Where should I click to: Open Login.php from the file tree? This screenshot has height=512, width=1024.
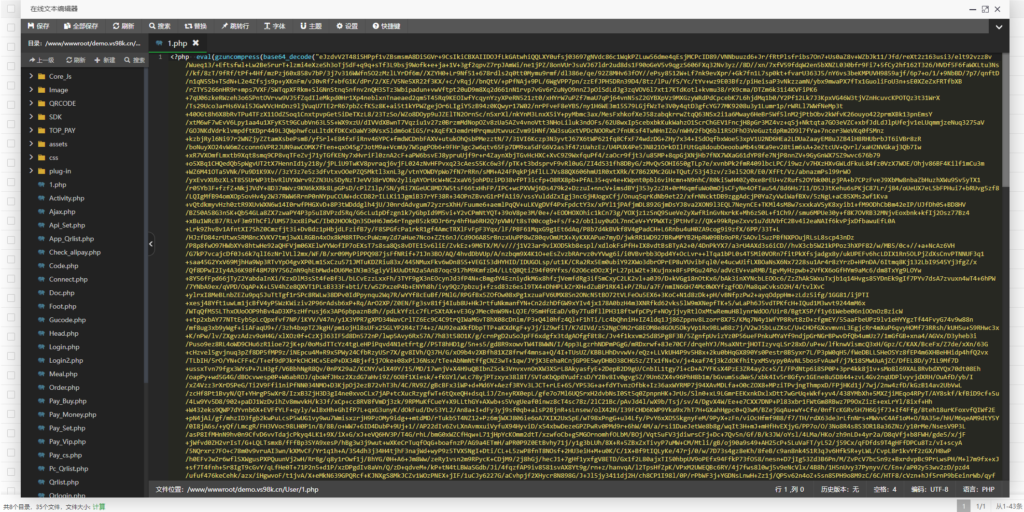[x=62, y=345]
